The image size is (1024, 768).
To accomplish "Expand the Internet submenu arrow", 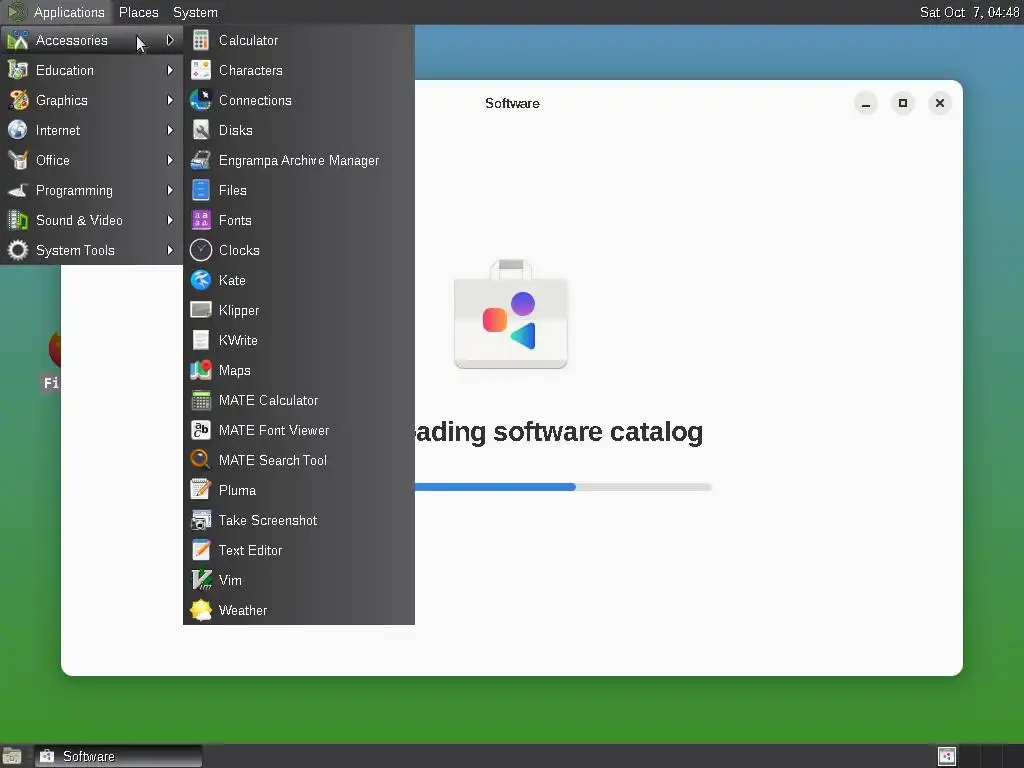I will click(x=170, y=131).
